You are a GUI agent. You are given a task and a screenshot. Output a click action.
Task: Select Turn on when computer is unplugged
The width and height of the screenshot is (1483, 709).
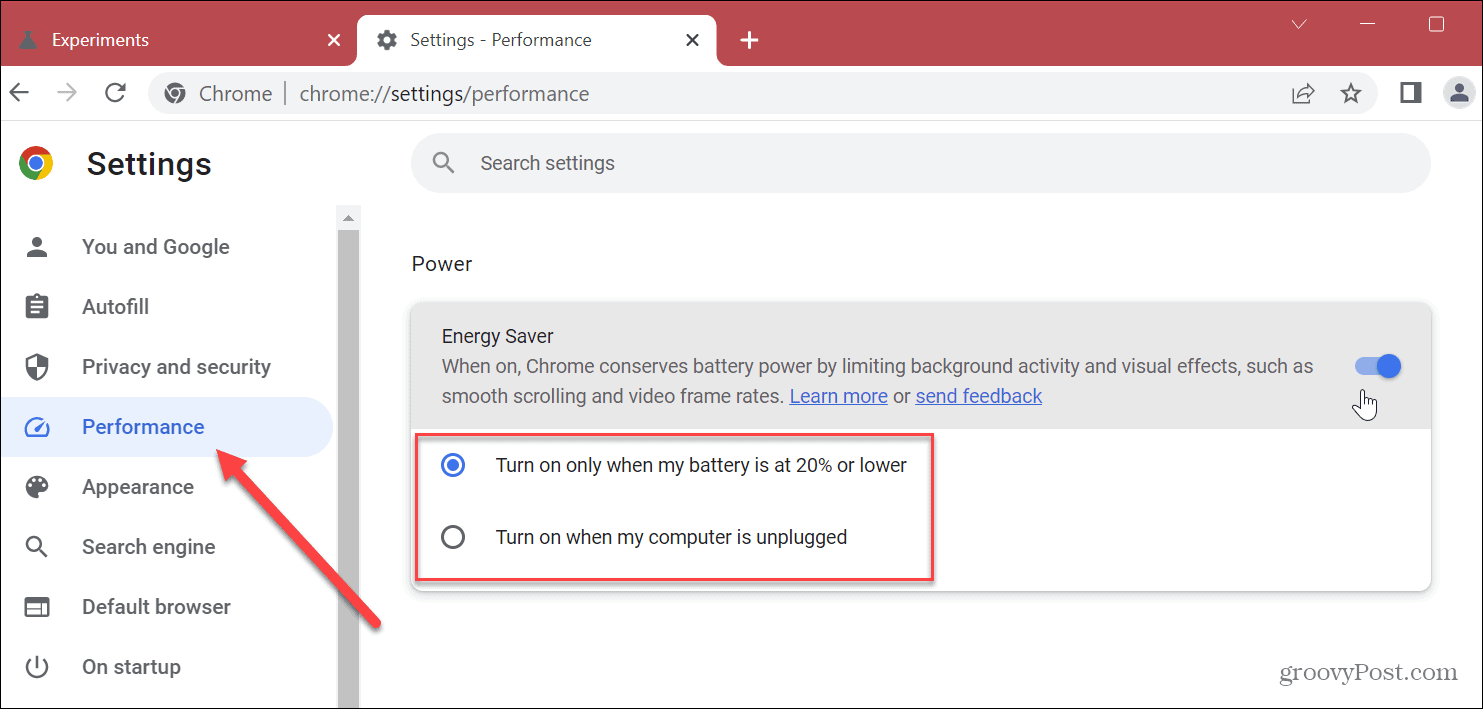(453, 537)
